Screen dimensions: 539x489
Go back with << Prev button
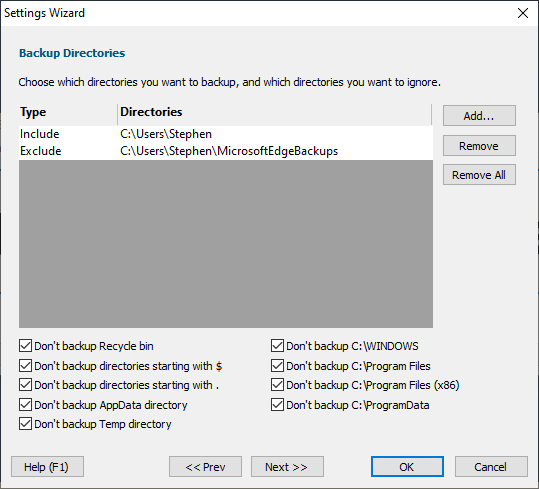point(205,467)
